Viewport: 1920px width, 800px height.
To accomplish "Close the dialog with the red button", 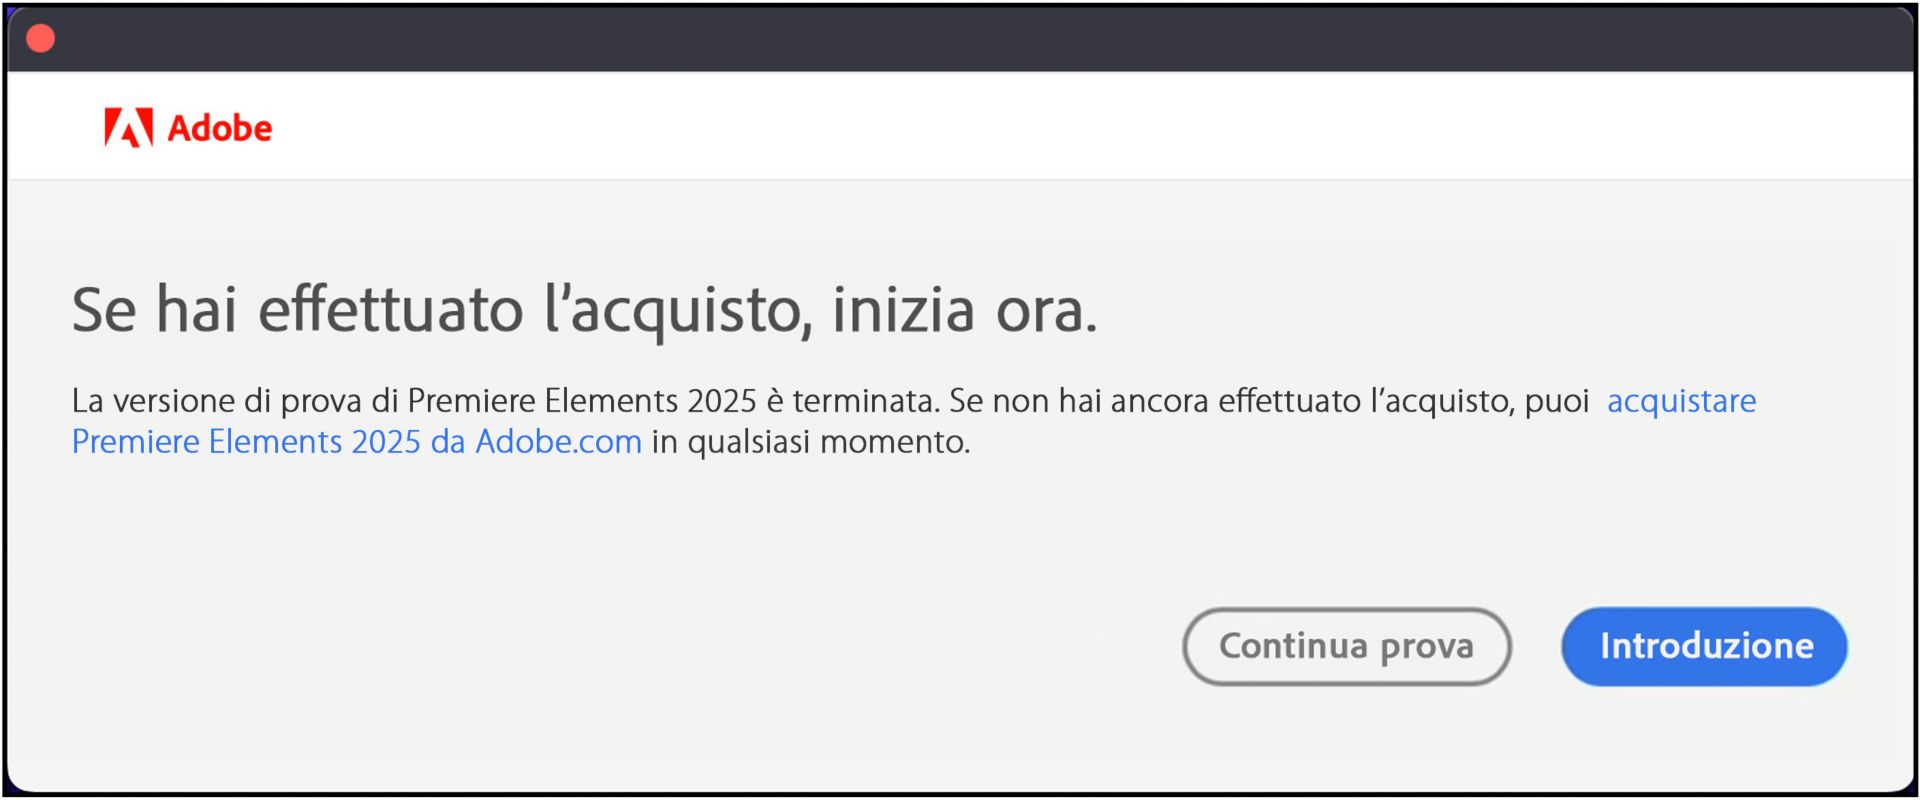I will coord(41,39).
